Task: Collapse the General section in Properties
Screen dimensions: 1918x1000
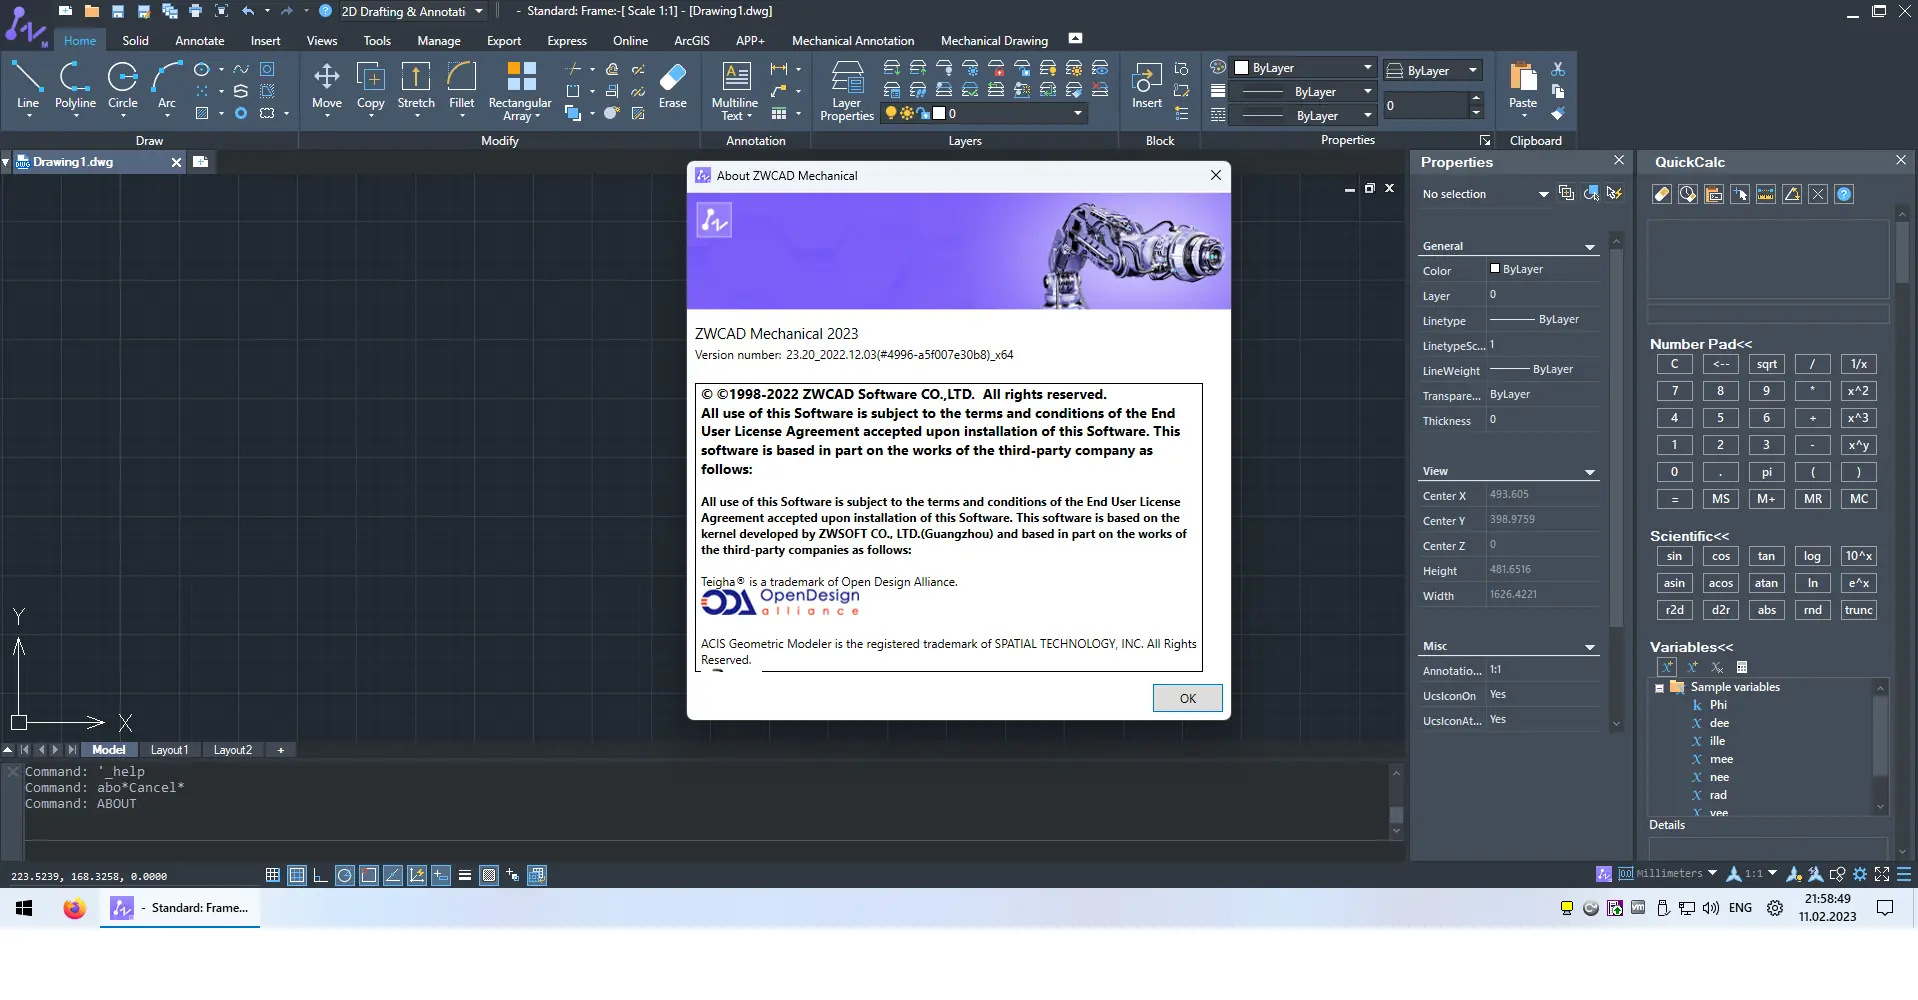Action: pyautogui.click(x=1589, y=246)
